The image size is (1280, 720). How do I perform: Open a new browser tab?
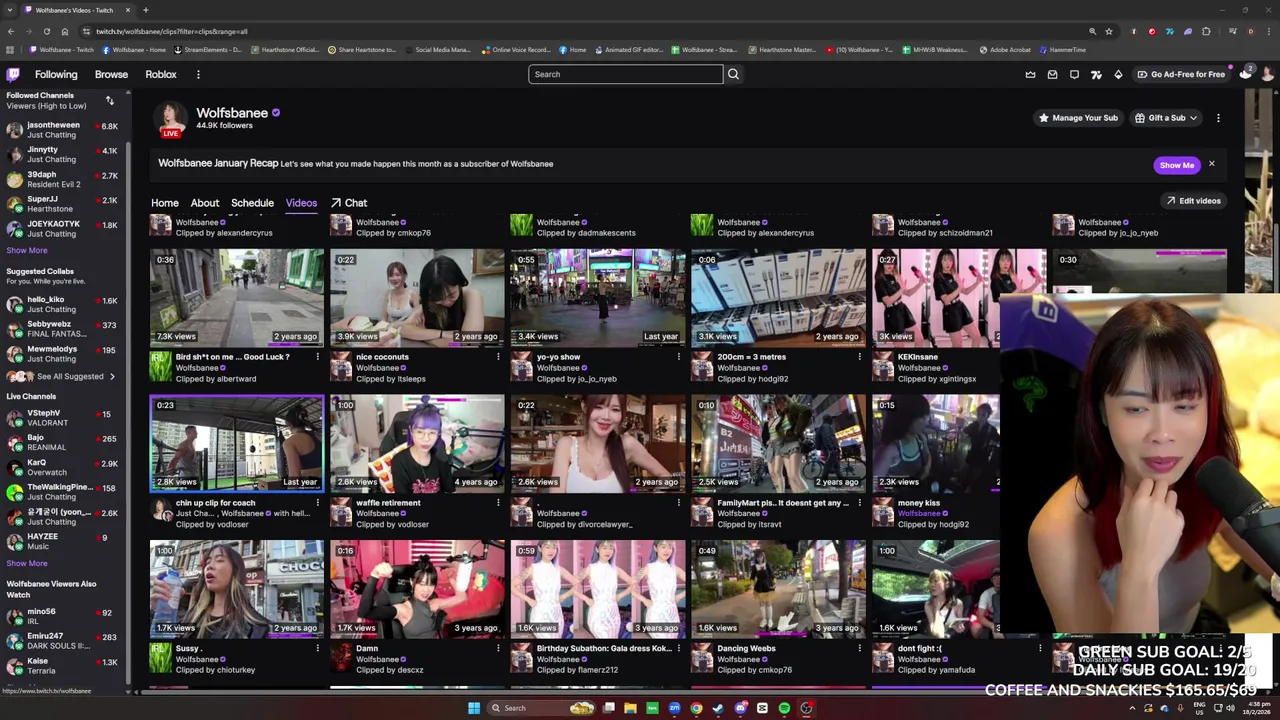click(x=145, y=10)
